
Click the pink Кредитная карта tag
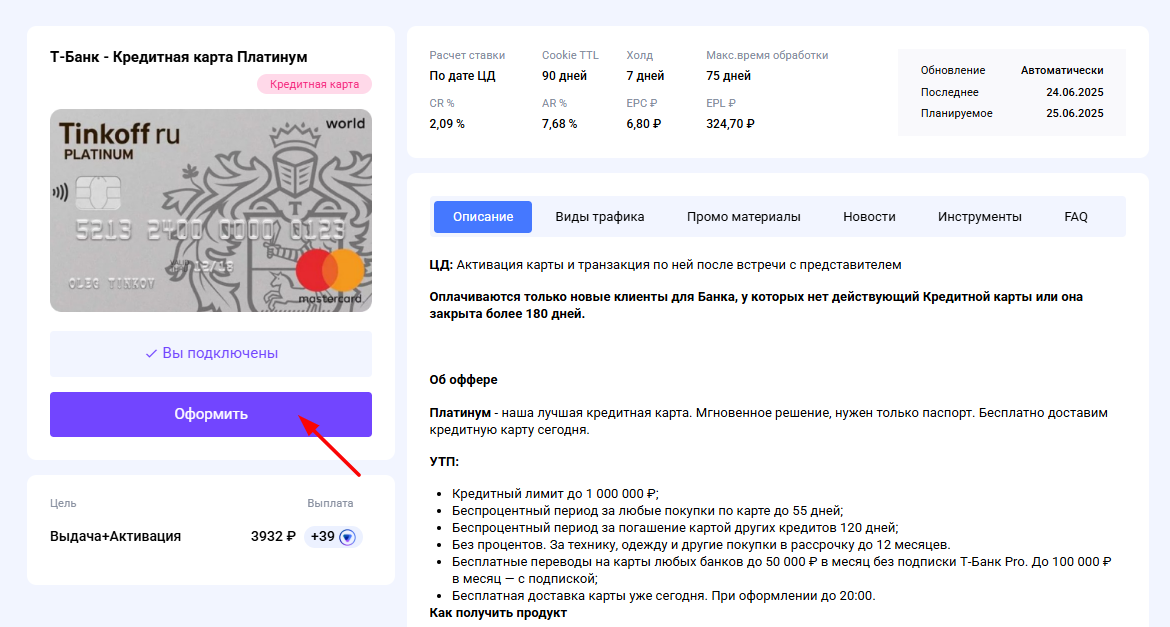pyautogui.click(x=314, y=84)
